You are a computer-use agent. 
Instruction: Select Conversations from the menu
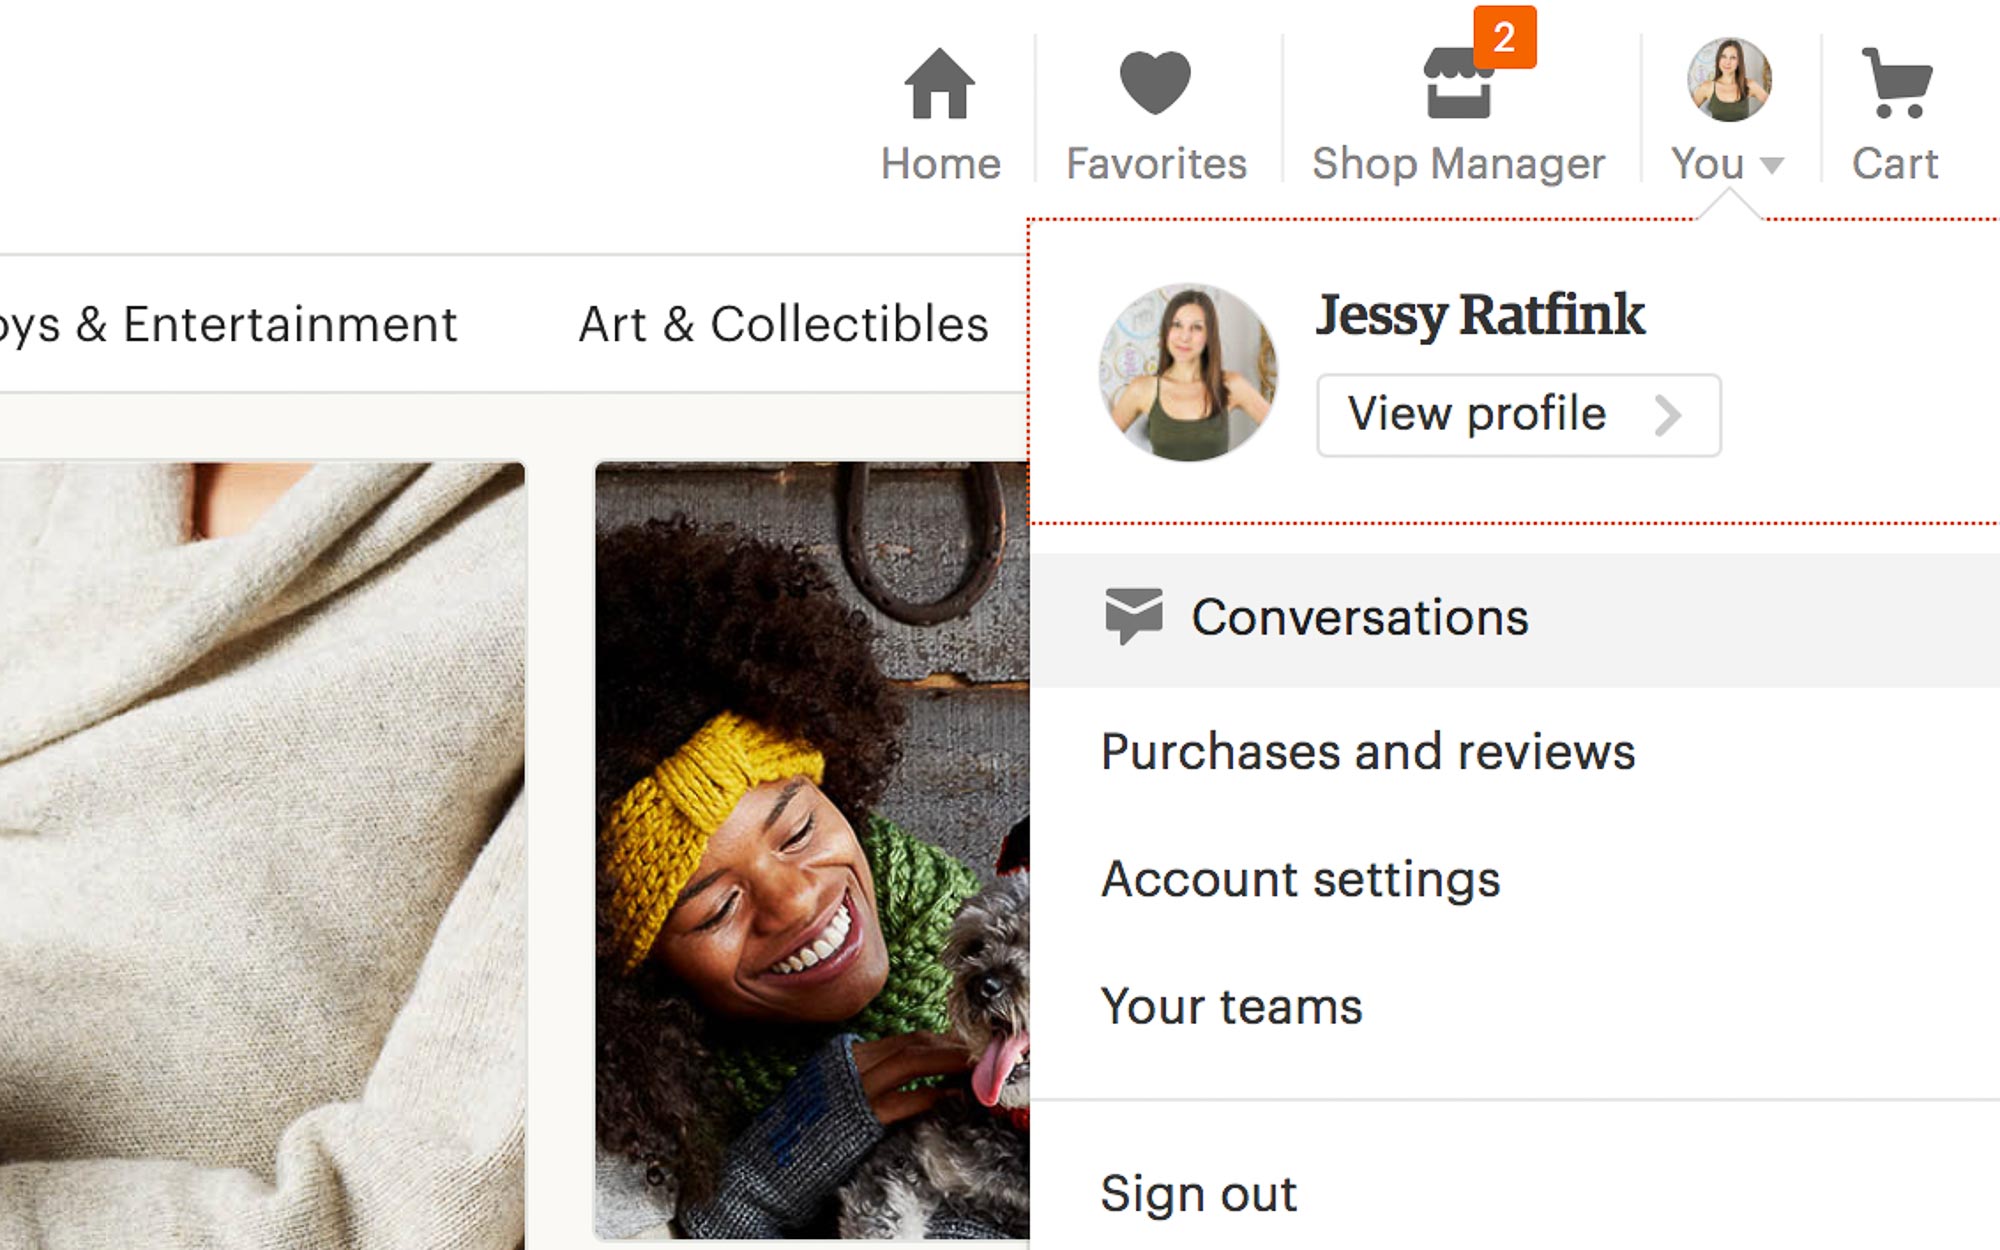pyautogui.click(x=1359, y=616)
